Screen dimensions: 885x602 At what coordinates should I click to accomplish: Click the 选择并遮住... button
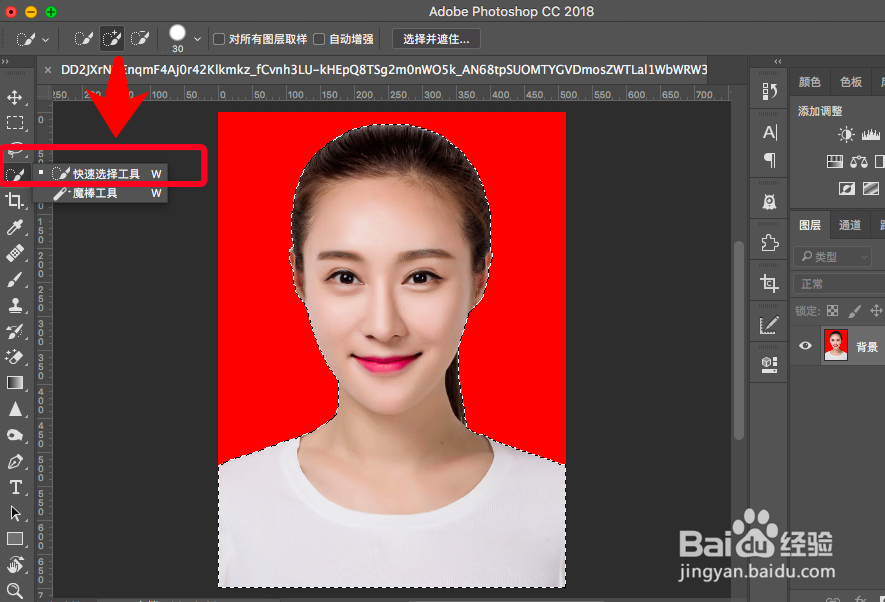436,39
